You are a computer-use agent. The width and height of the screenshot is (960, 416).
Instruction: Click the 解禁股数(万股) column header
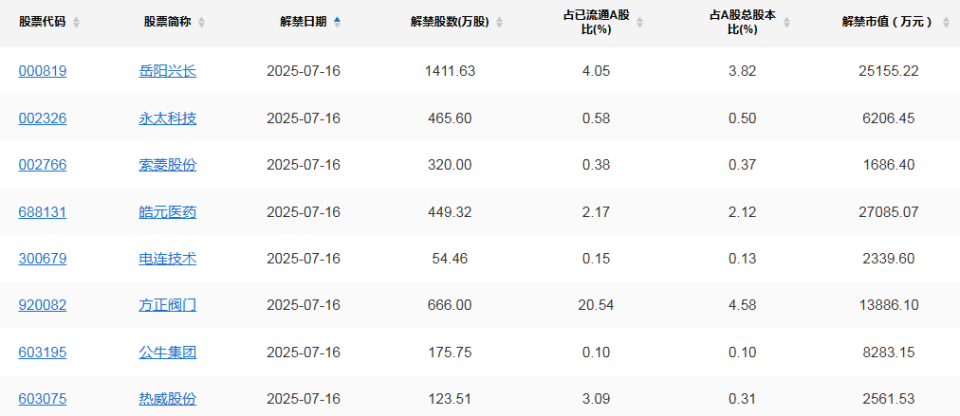coord(450,22)
